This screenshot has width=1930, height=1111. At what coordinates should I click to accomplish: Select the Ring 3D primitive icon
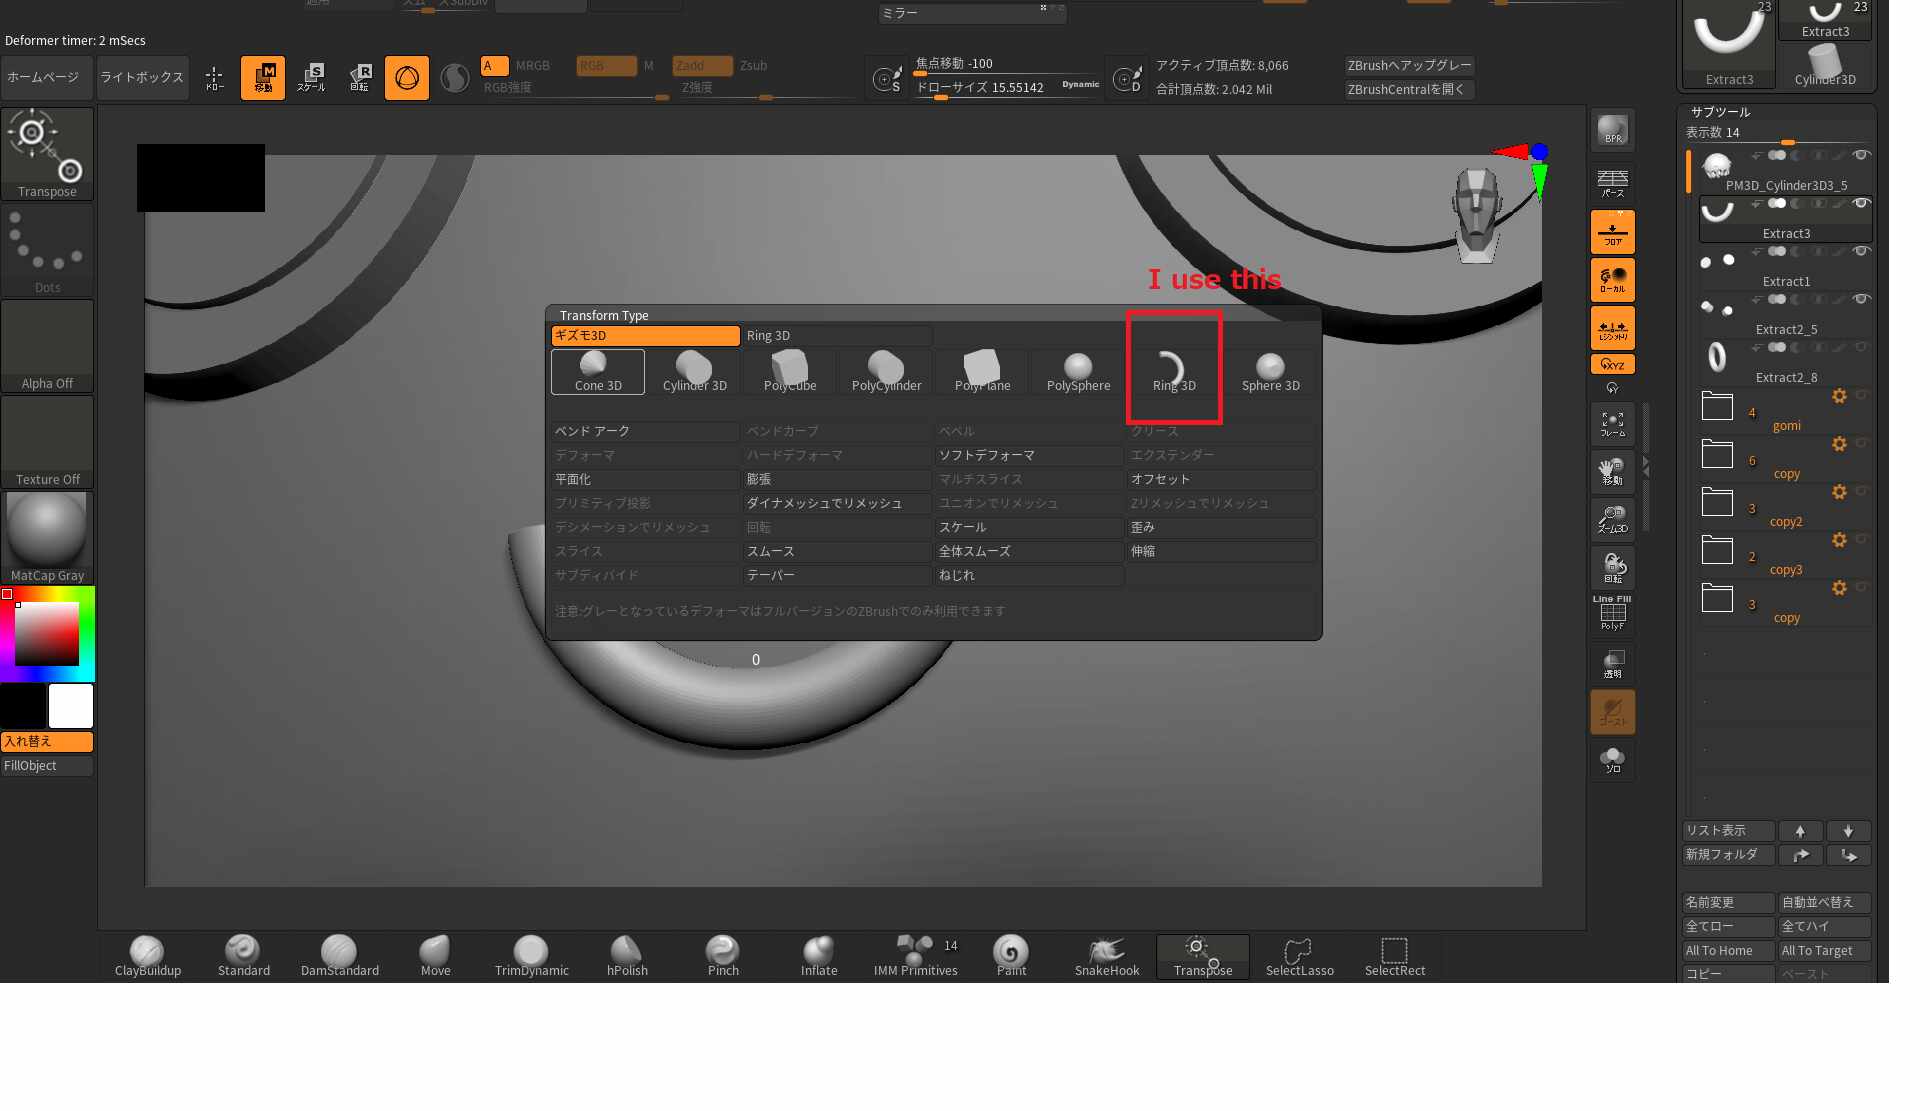pyautogui.click(x=1173, y=371)
